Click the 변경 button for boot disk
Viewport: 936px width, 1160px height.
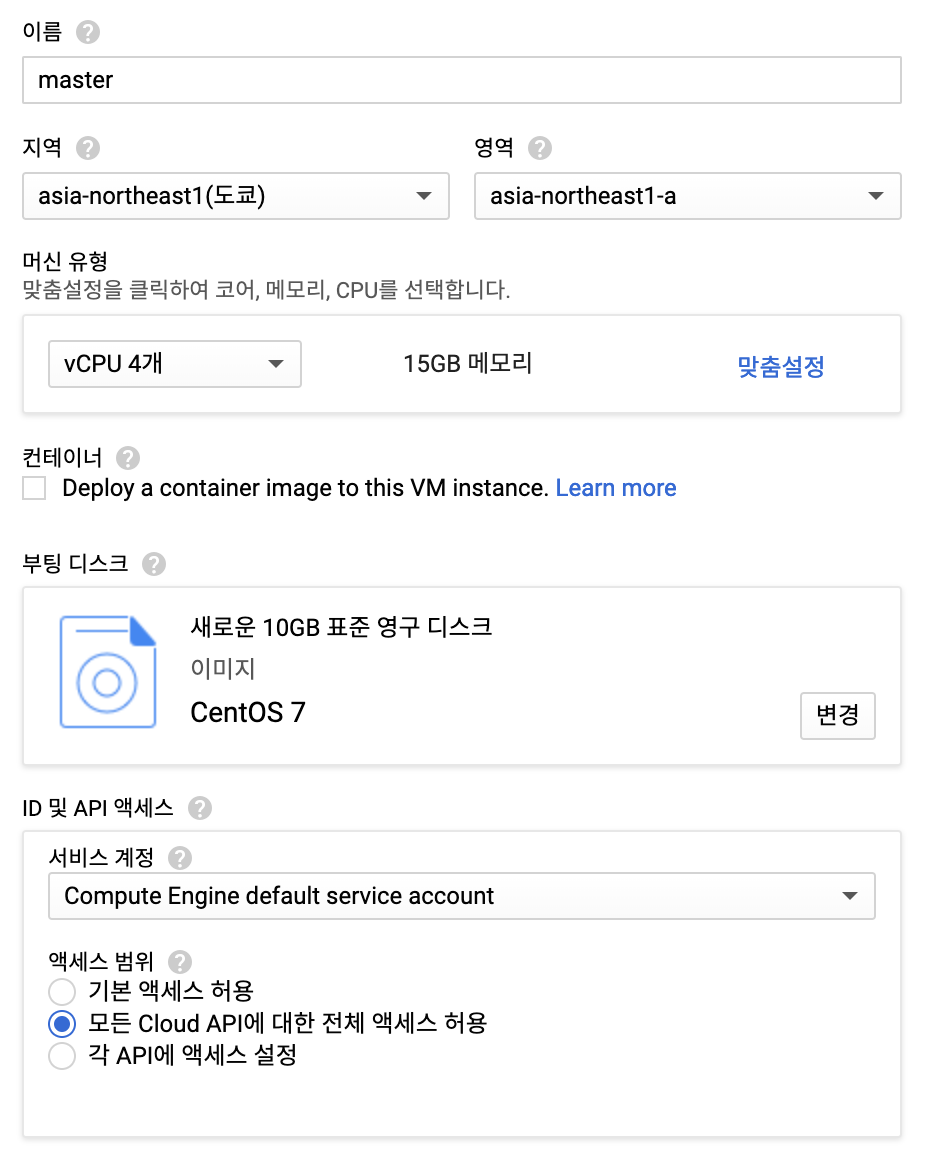pos(838,716)
